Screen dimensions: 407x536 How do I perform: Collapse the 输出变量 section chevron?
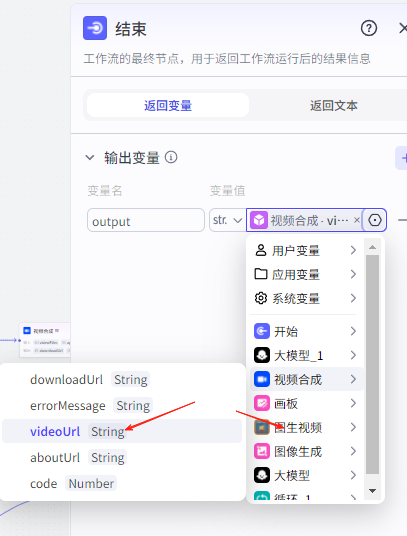click(x=90, y=158)
